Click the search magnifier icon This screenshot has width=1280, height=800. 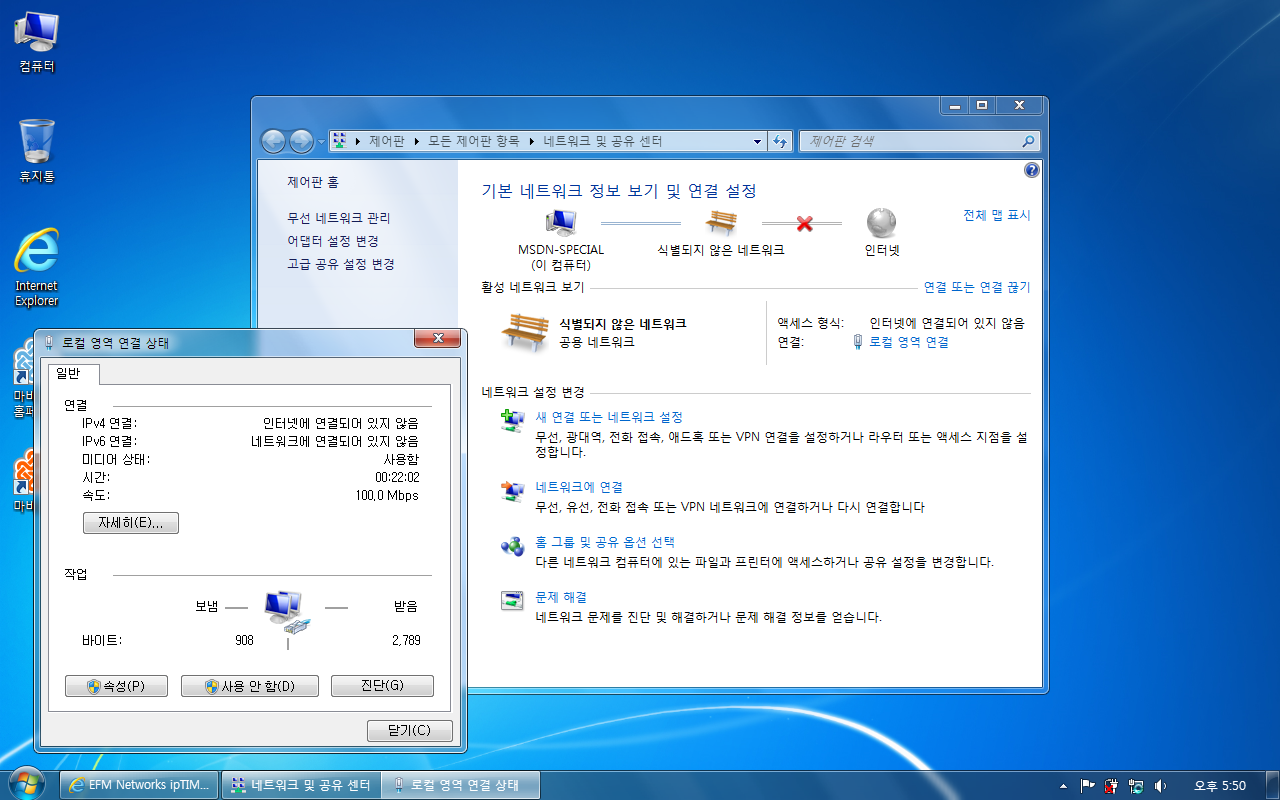click(1028, 142)
